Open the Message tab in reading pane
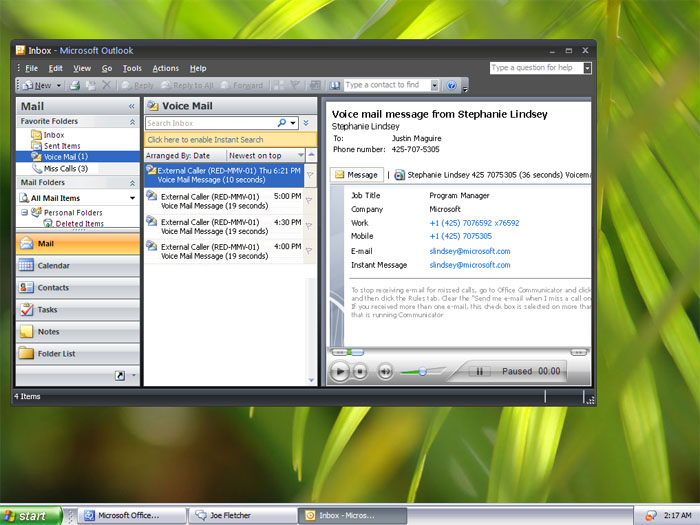700x525 pixels. pos(356,175)
